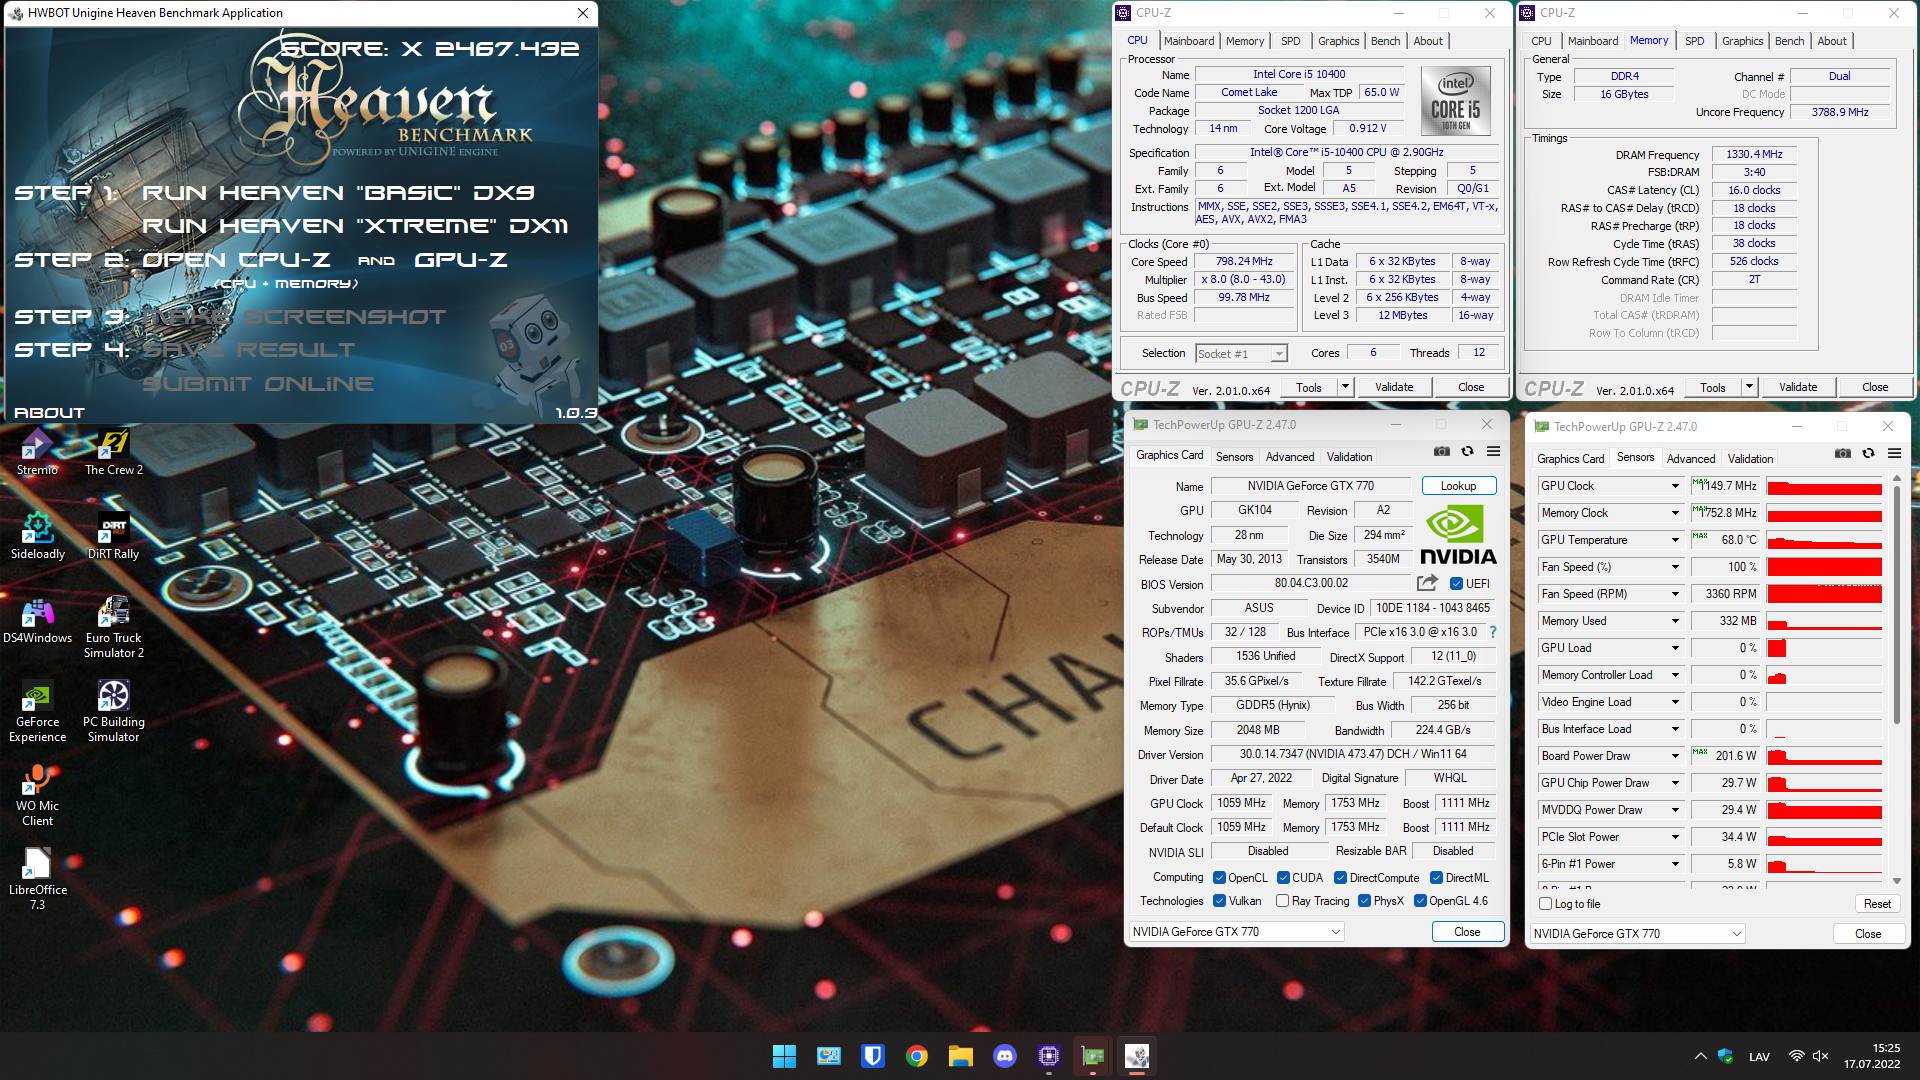The width and height of the screenshot is (1920, 1080).
Task: Expand Memory Clock sensor dropdown
Action: 1675,513
